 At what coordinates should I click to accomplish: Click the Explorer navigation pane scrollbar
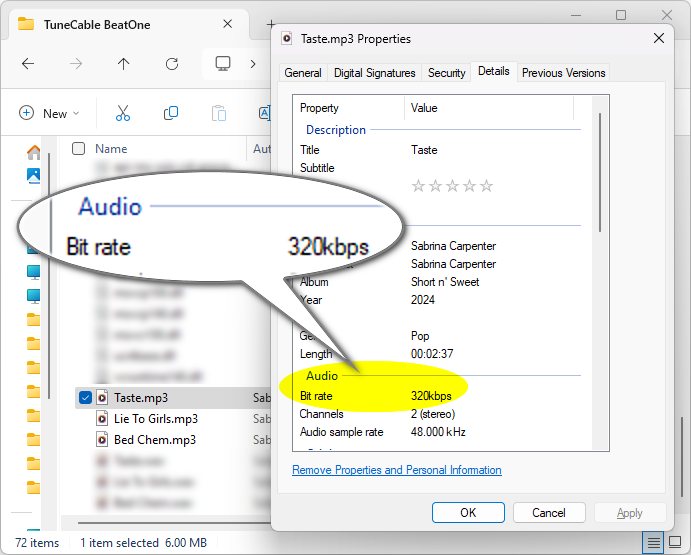coord(49,276)
